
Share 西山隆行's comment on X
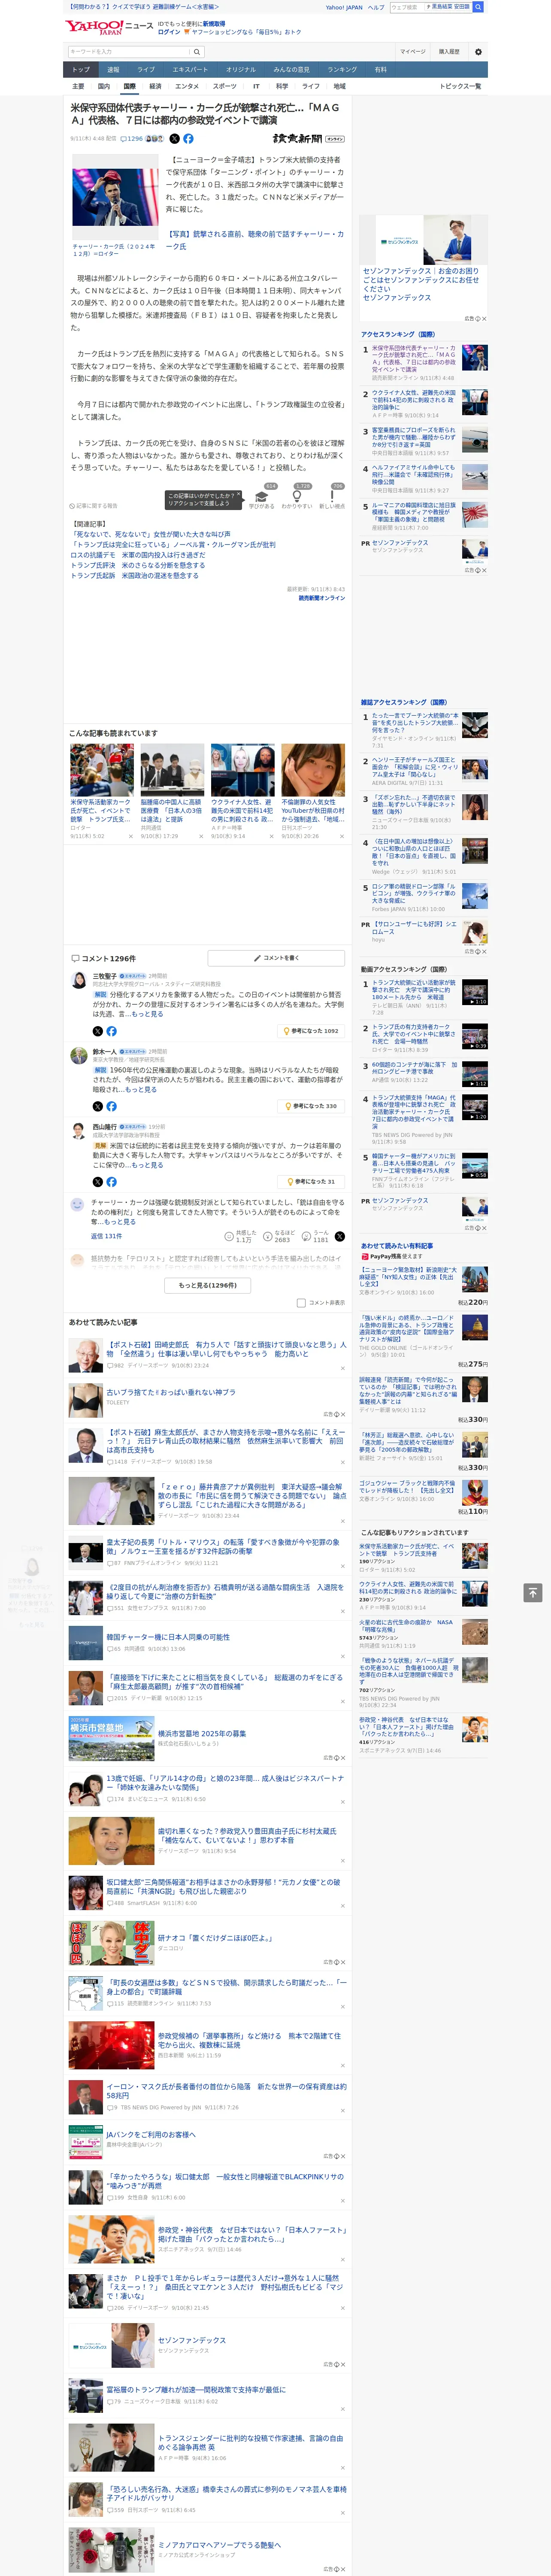point(97,1181)
